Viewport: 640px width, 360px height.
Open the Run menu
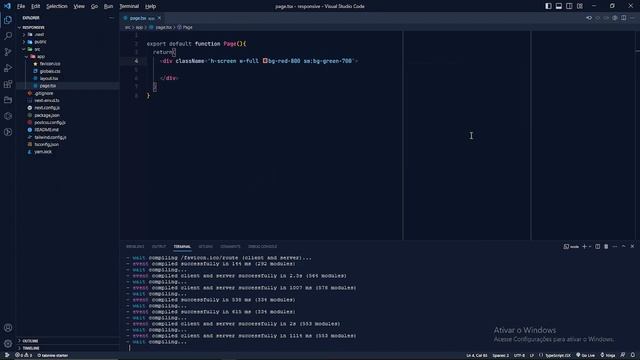[108, 7]
